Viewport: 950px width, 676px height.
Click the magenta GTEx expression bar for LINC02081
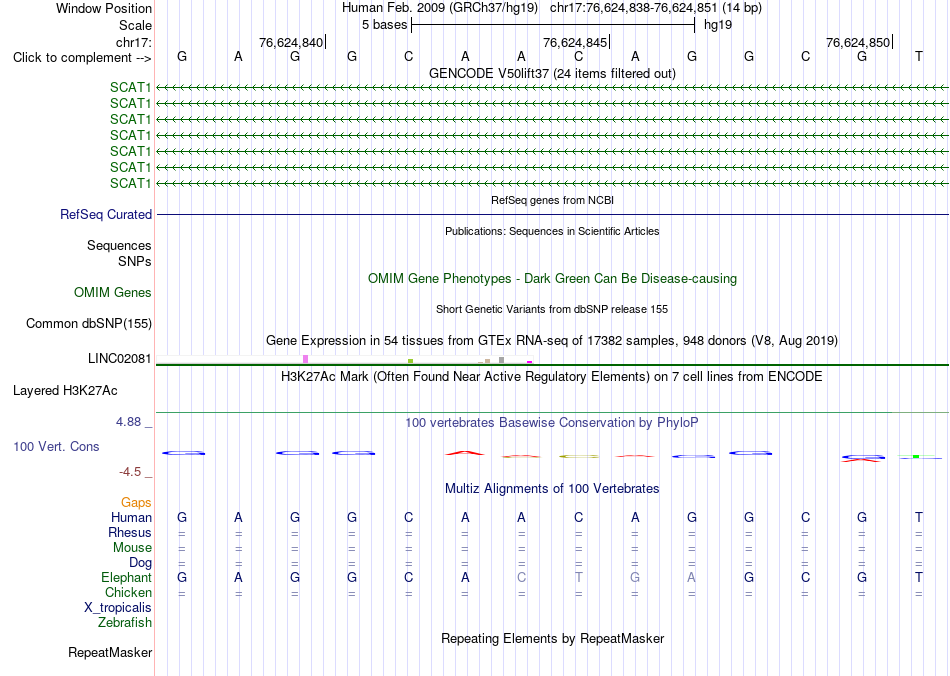(x=530, y=362)
